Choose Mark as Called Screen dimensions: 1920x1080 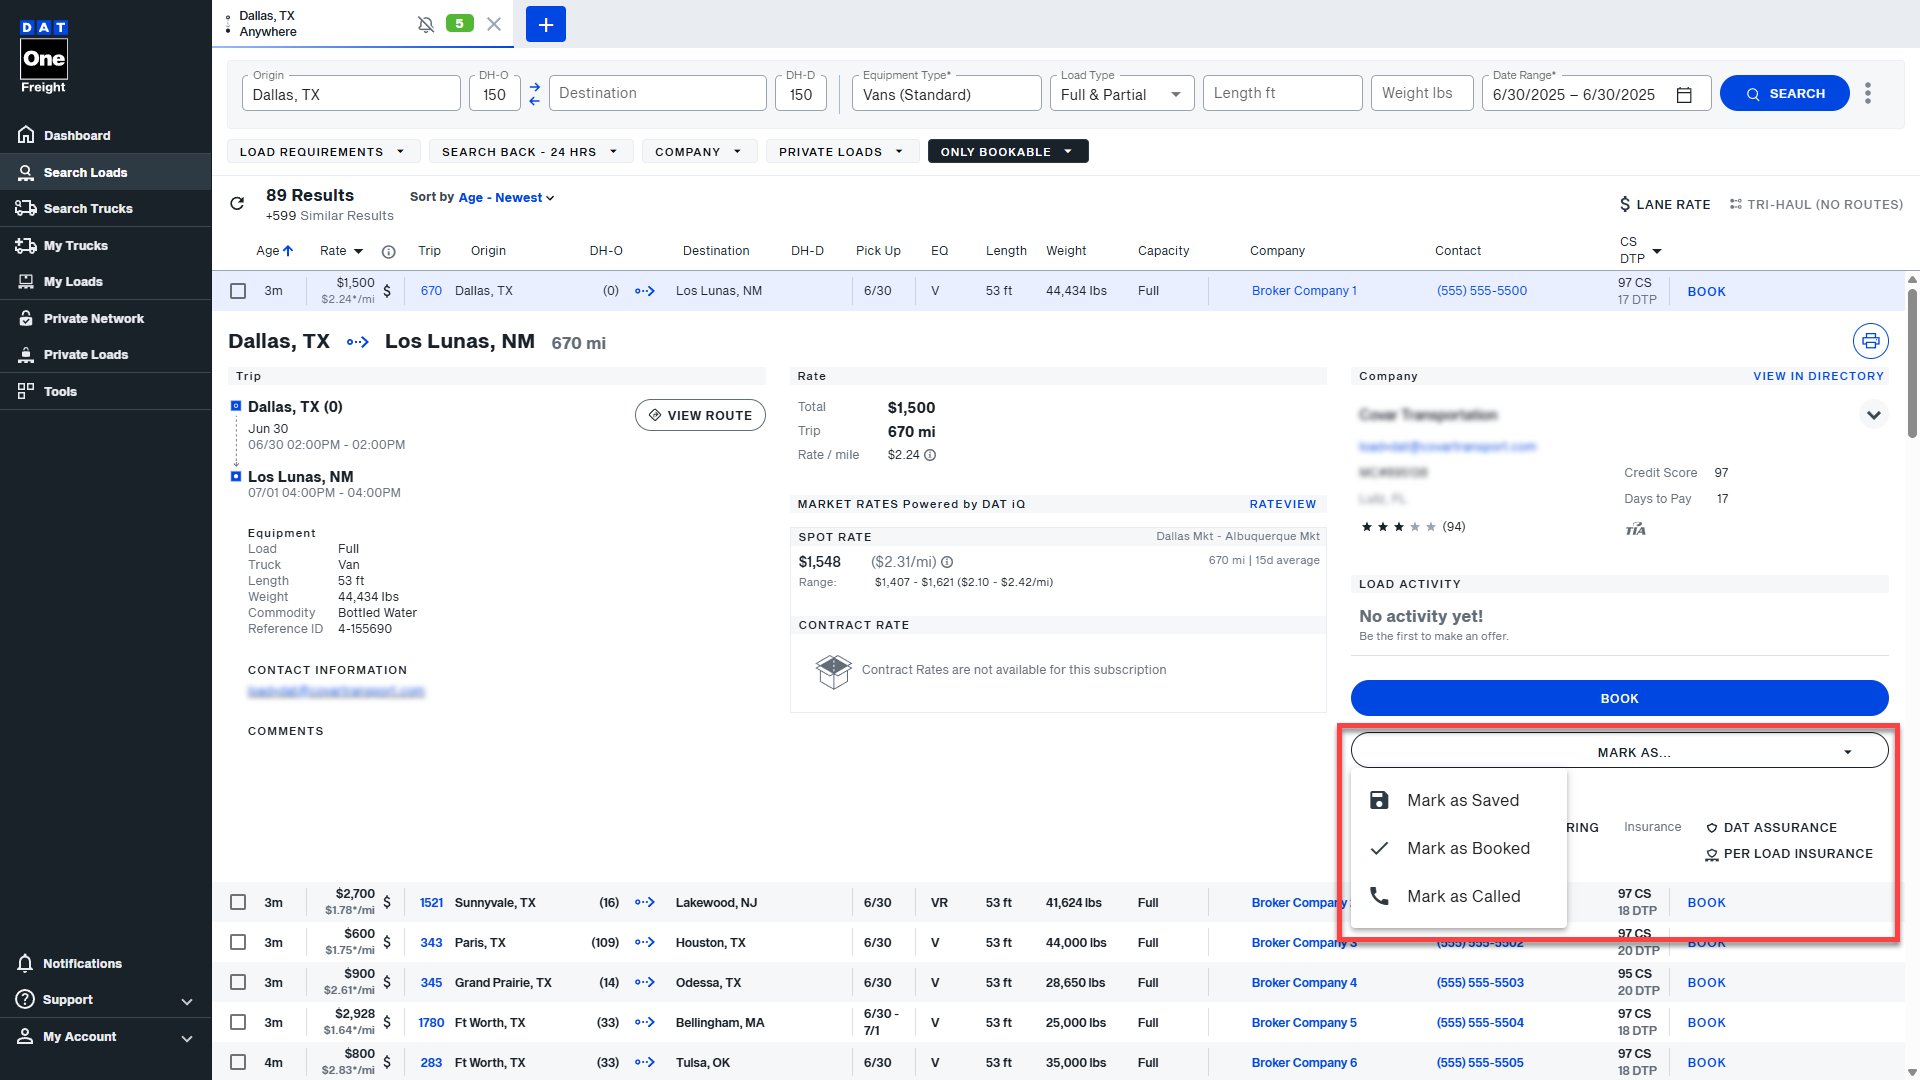pyautogui.click(x=1459, y=896)
